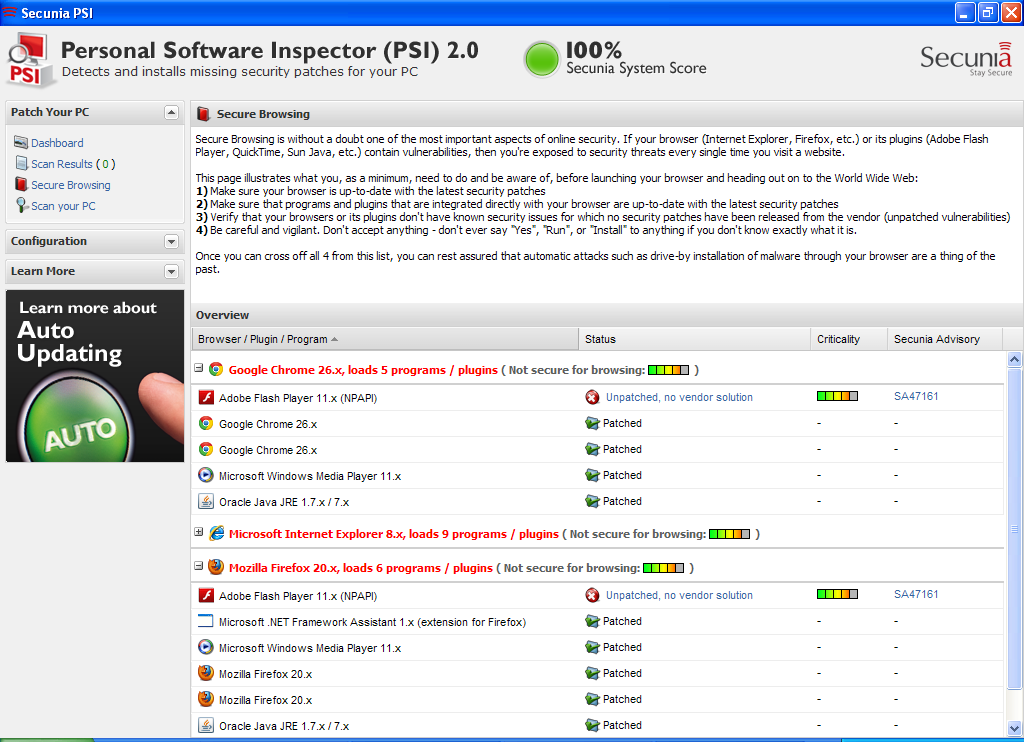Viewport: 1024px width, 742px height.
Task: Click the Dashboard icon in the sidebar
Action: (x=21, y=142)
